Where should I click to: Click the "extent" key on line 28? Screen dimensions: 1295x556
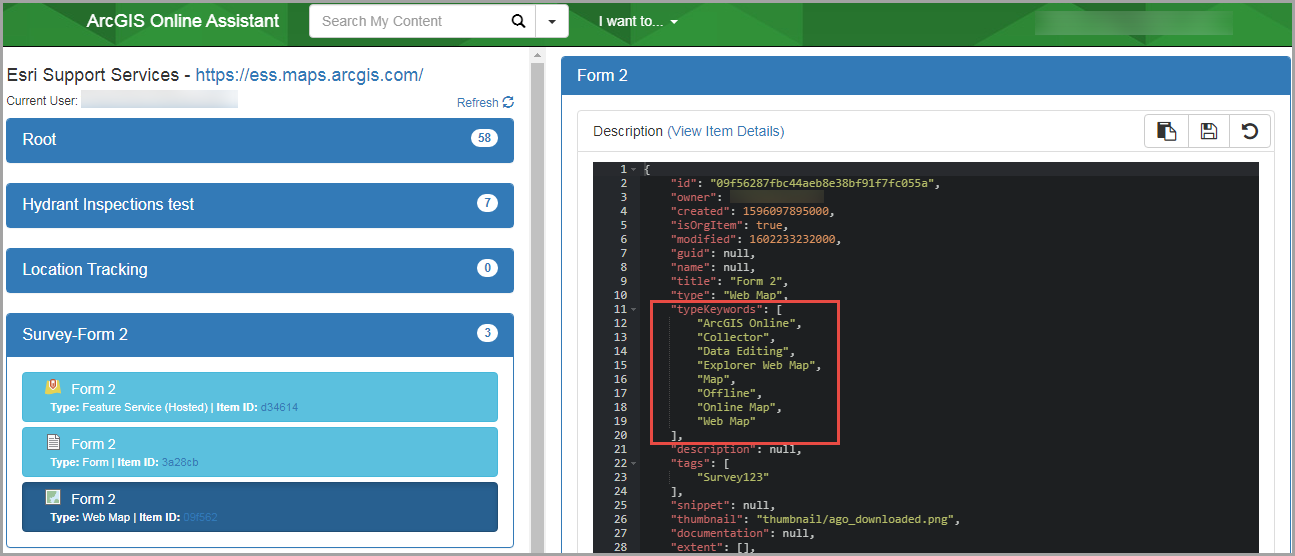[695, 547]
